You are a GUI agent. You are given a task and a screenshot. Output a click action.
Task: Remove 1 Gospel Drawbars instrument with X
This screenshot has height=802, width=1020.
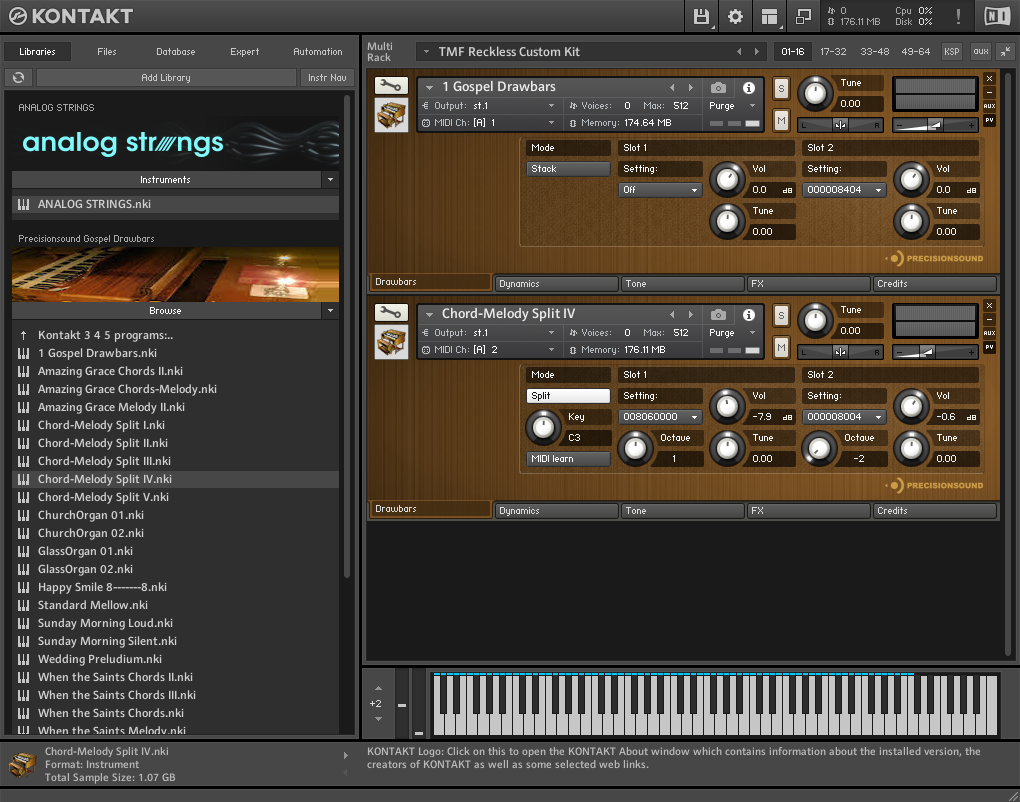coord(989,79)
